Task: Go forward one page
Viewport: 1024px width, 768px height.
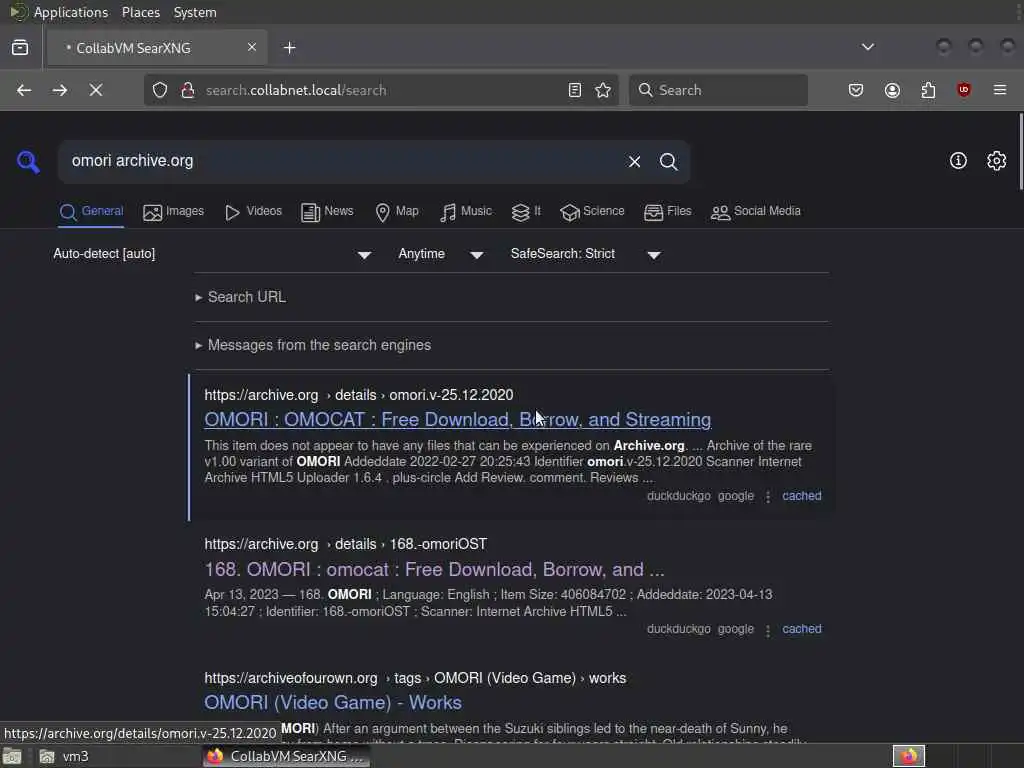Action: (x=59, y=90)
